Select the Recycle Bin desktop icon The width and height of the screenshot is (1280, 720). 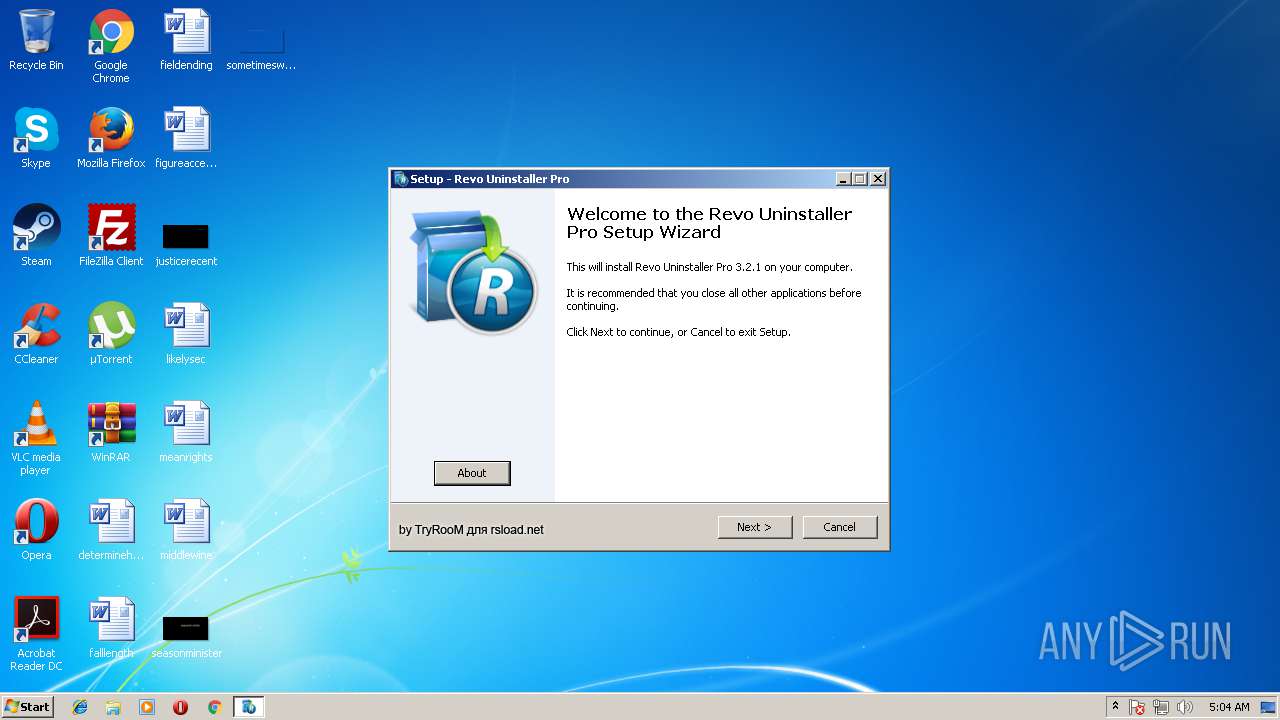36,40
